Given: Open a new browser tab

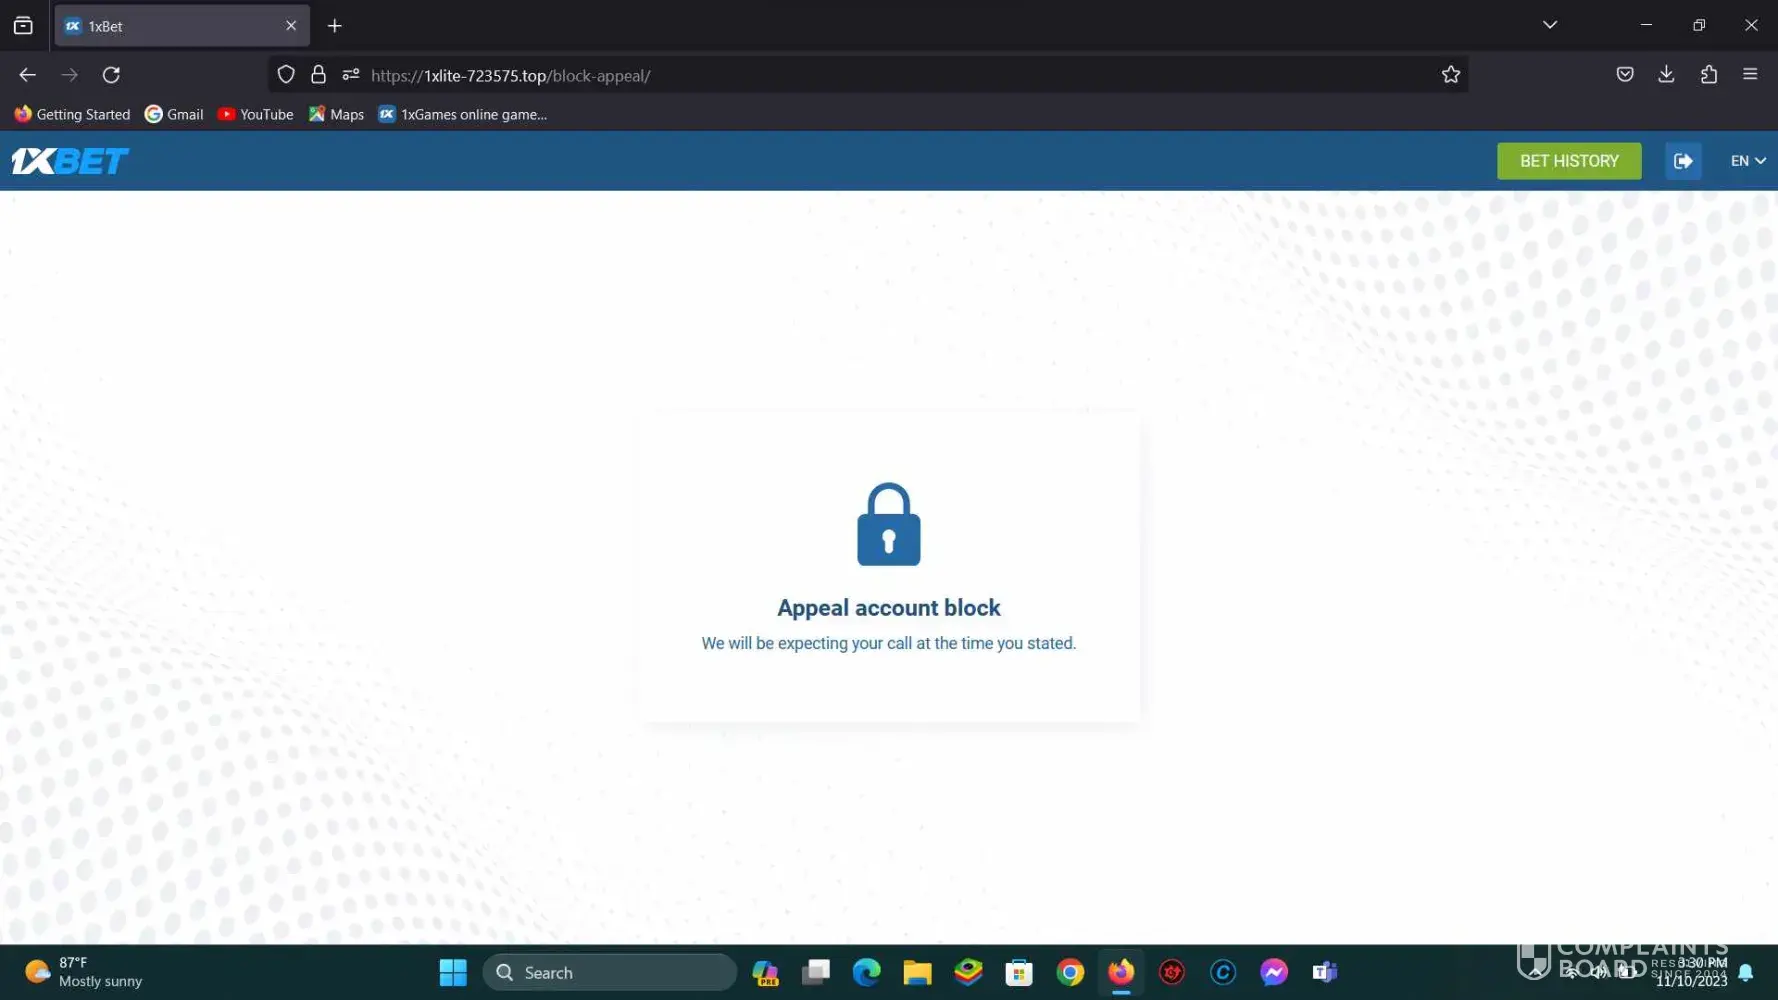Looking at the screenshot, I should click(335, 26).
